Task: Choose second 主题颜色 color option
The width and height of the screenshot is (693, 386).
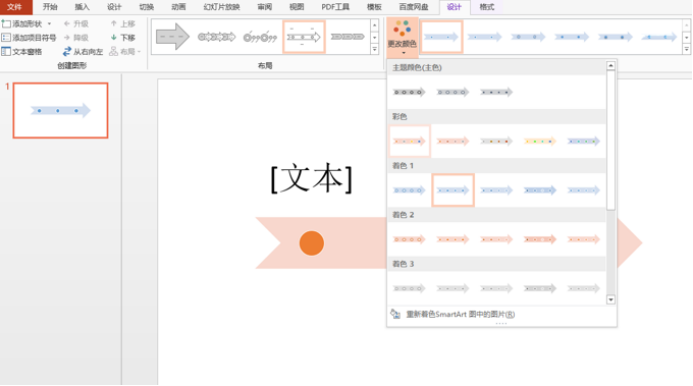Action: coord(453,92)
